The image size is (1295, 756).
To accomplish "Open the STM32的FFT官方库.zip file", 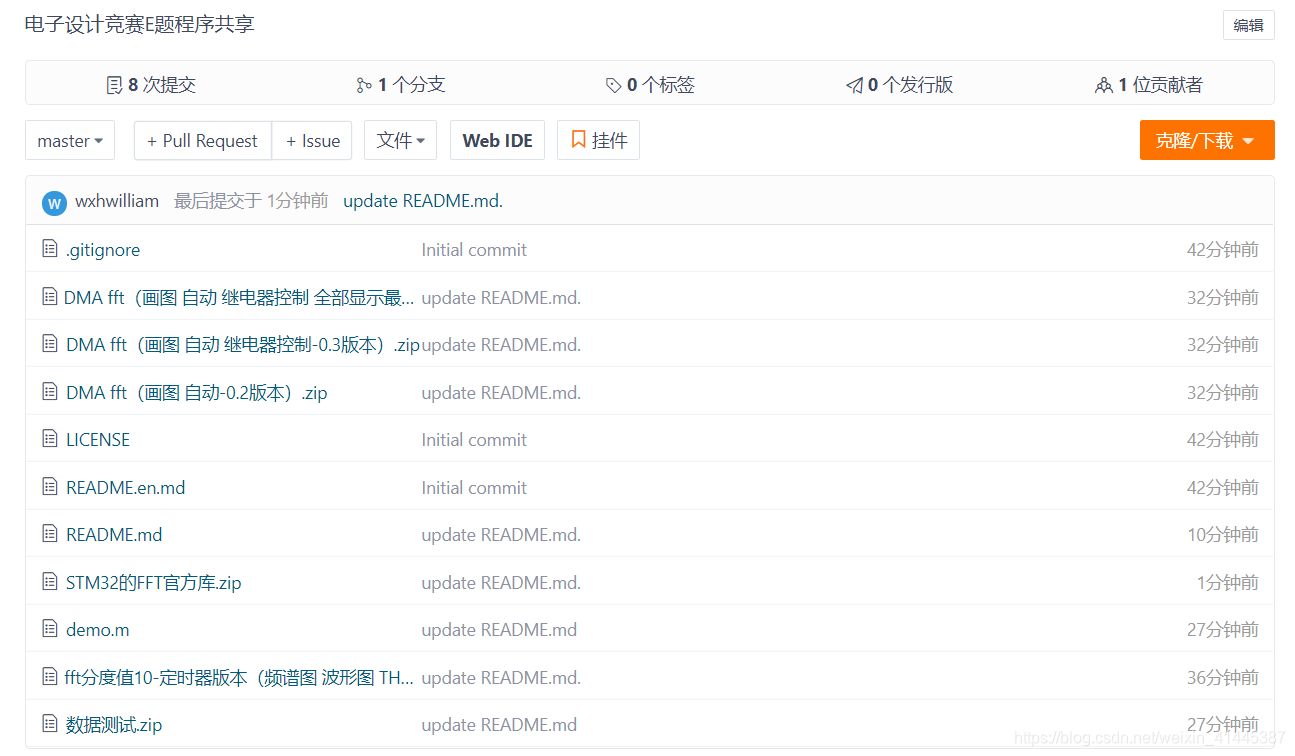I will click(x=154, y=583).
